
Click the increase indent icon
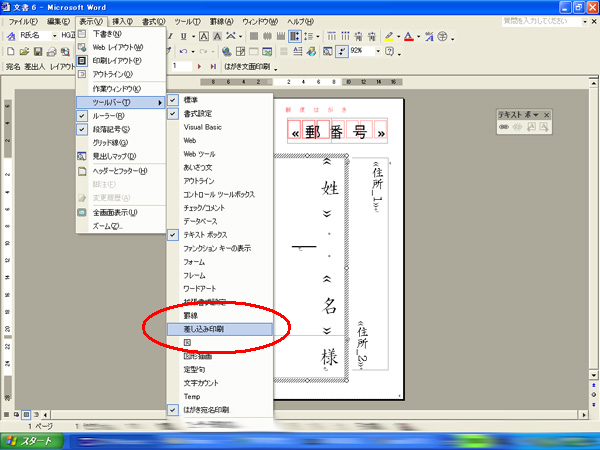coord(372,36)
